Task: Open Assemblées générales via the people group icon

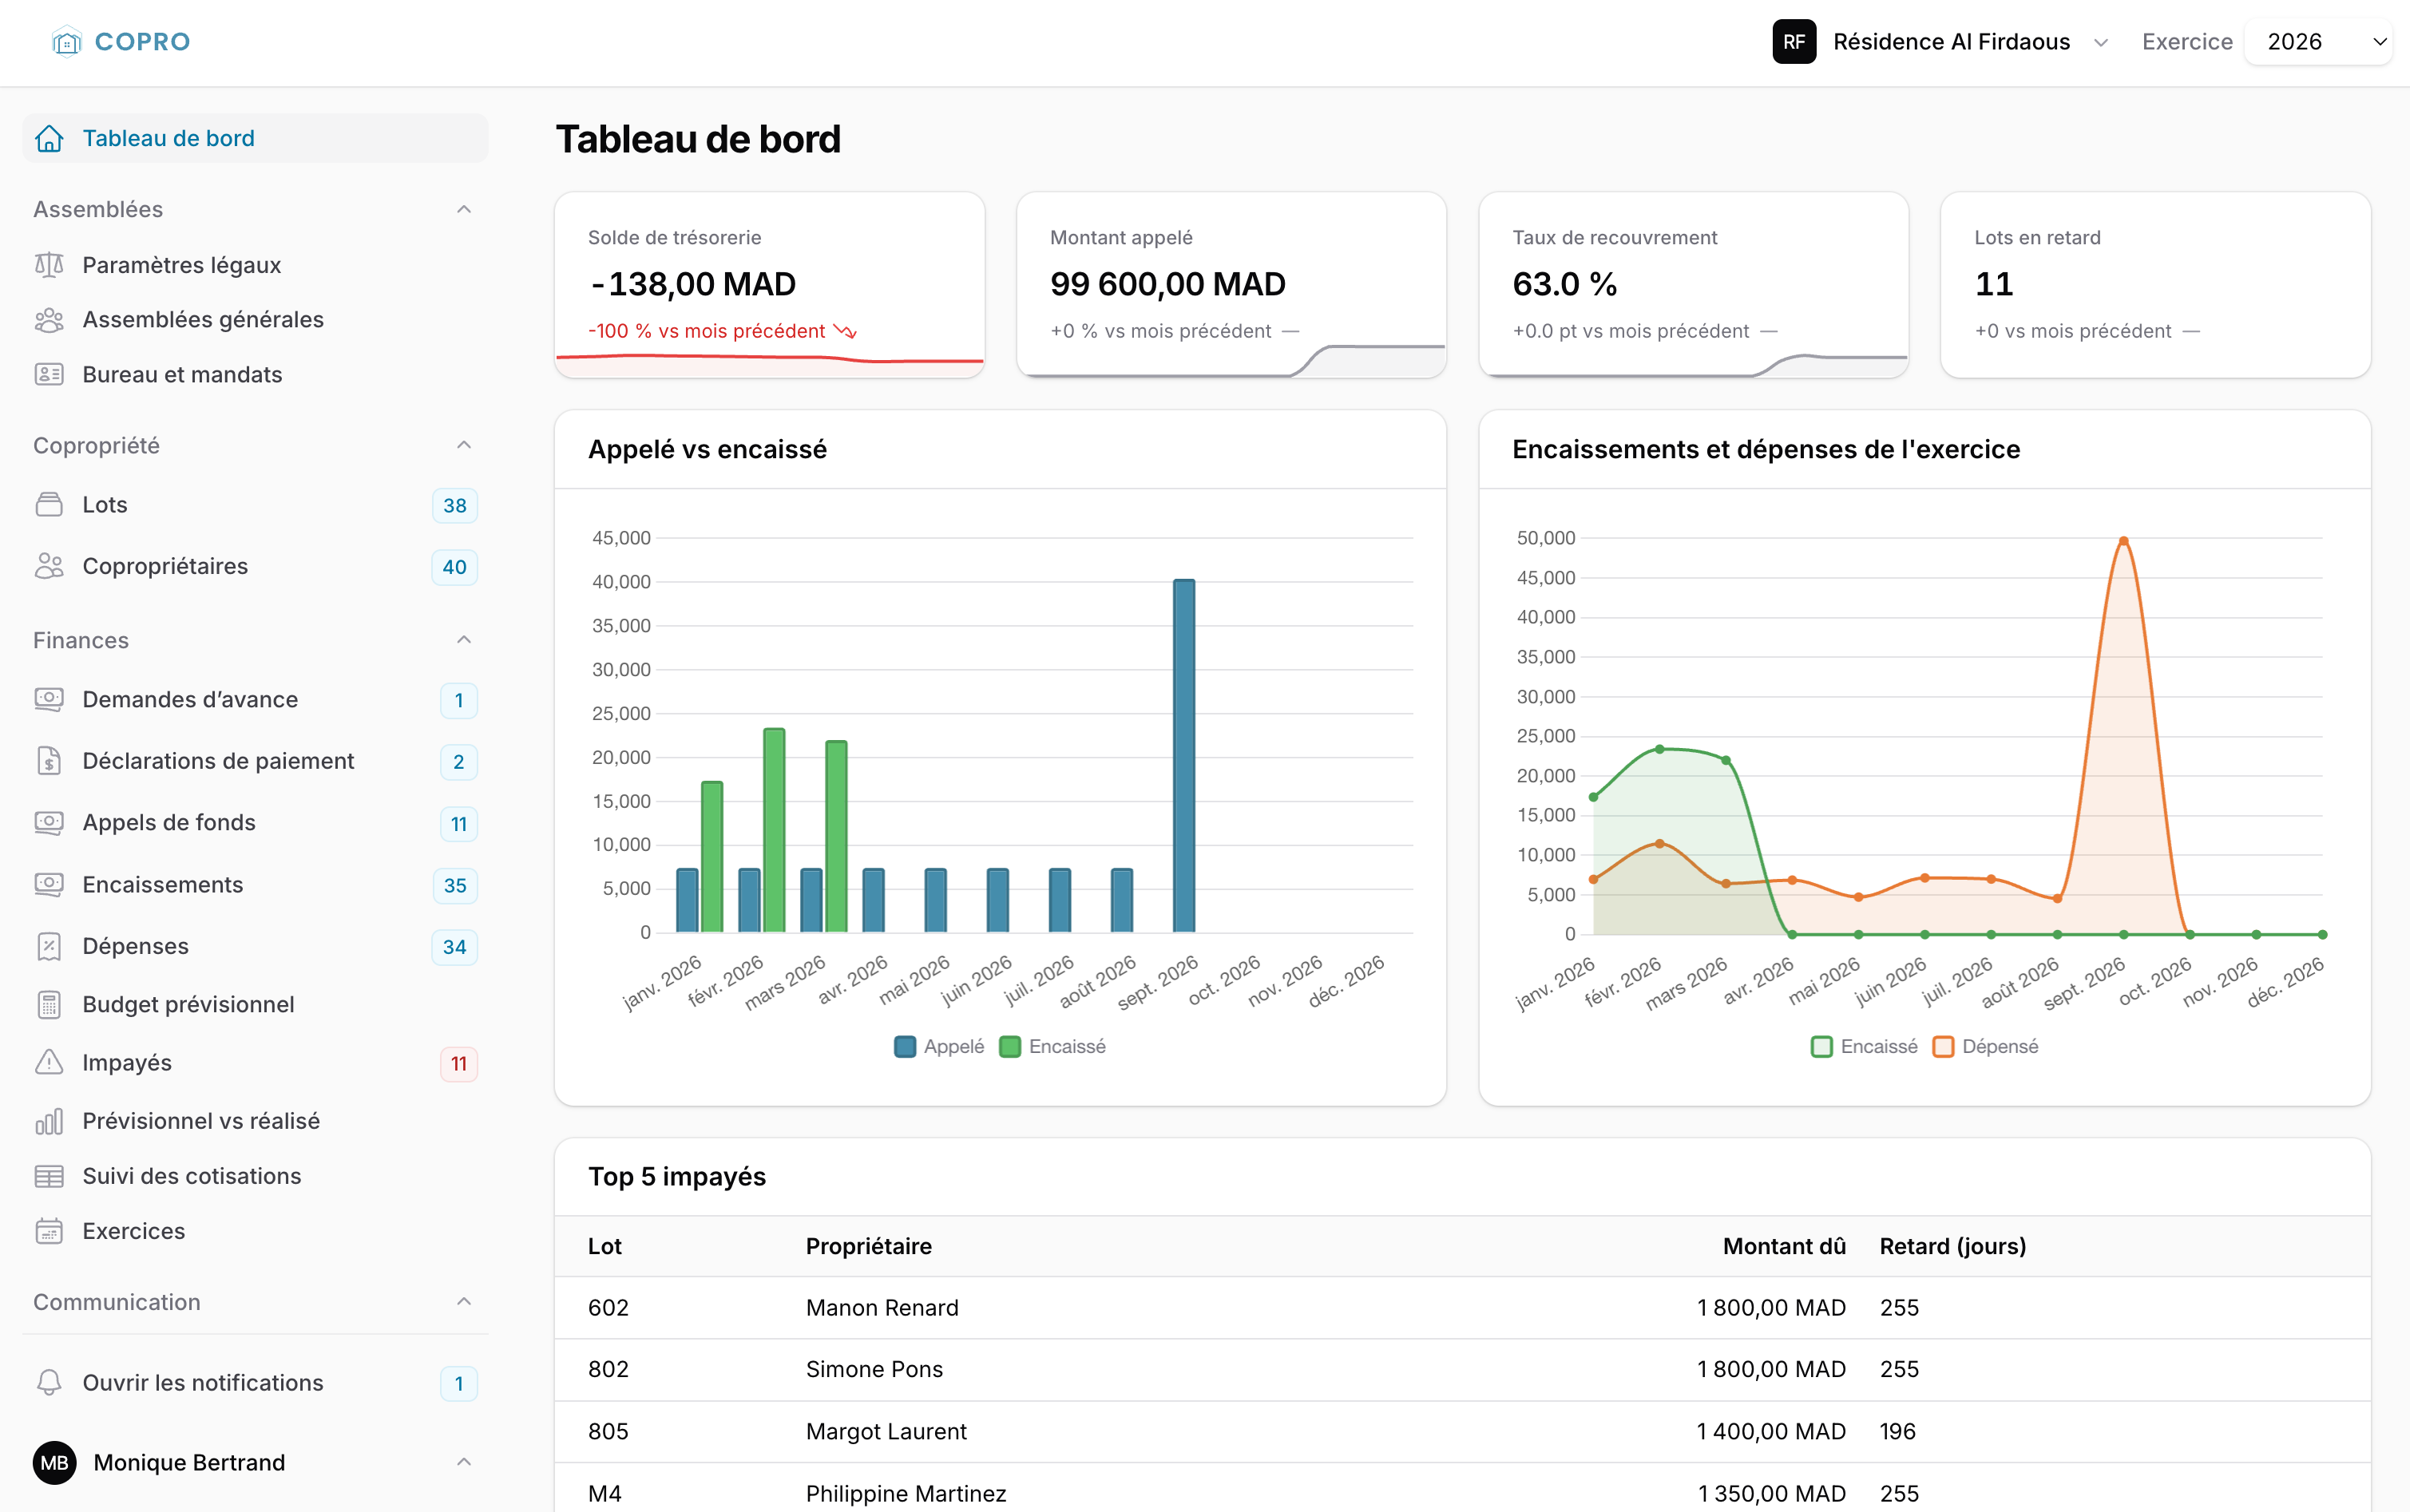Action: tap(49, 320)
